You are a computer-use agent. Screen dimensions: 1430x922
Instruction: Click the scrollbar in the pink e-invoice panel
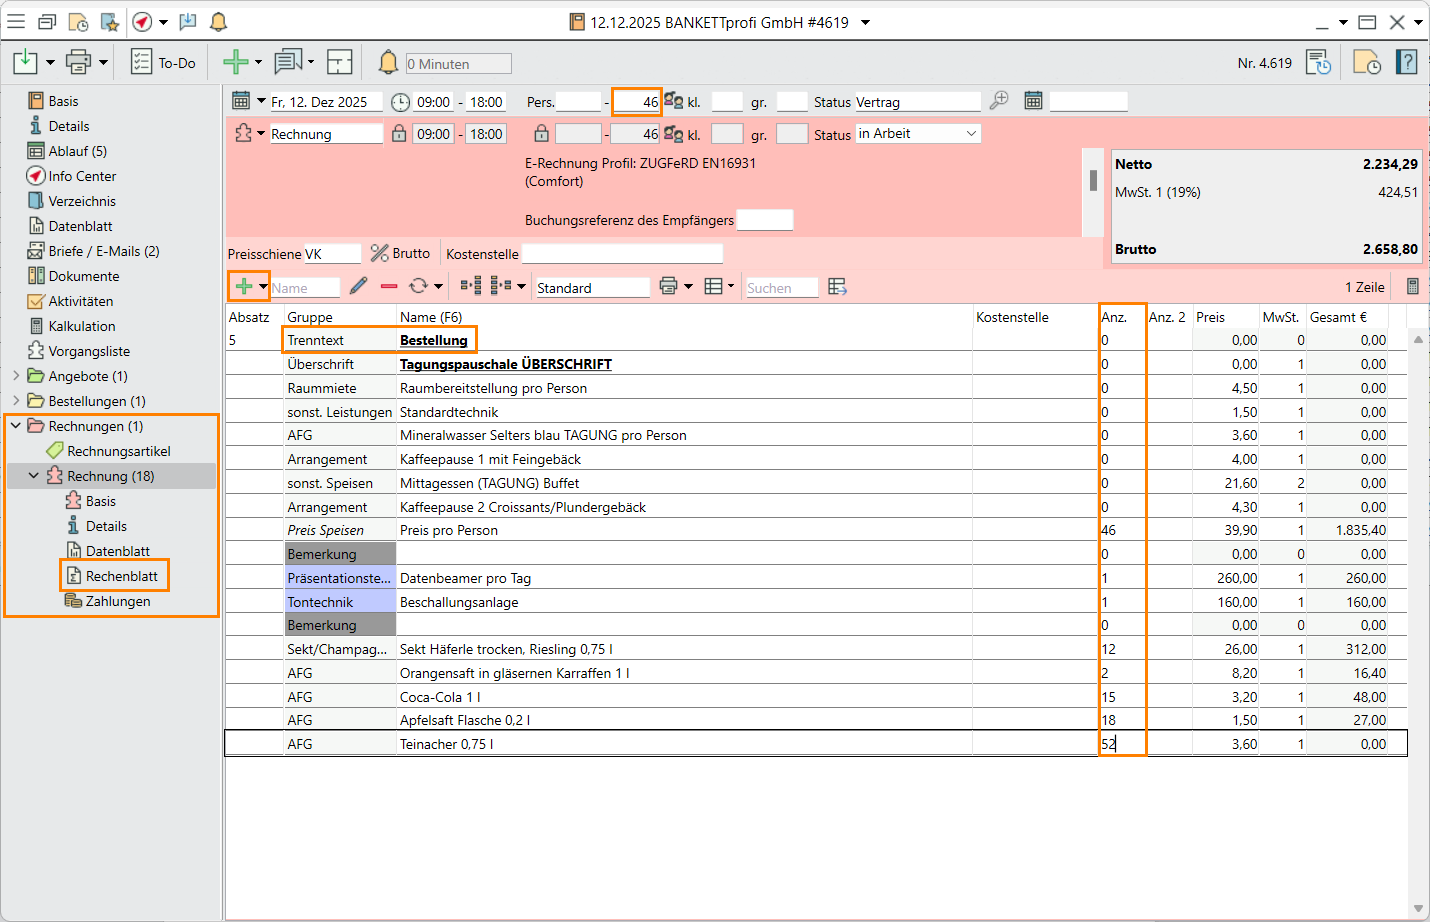pos(1093,180)
